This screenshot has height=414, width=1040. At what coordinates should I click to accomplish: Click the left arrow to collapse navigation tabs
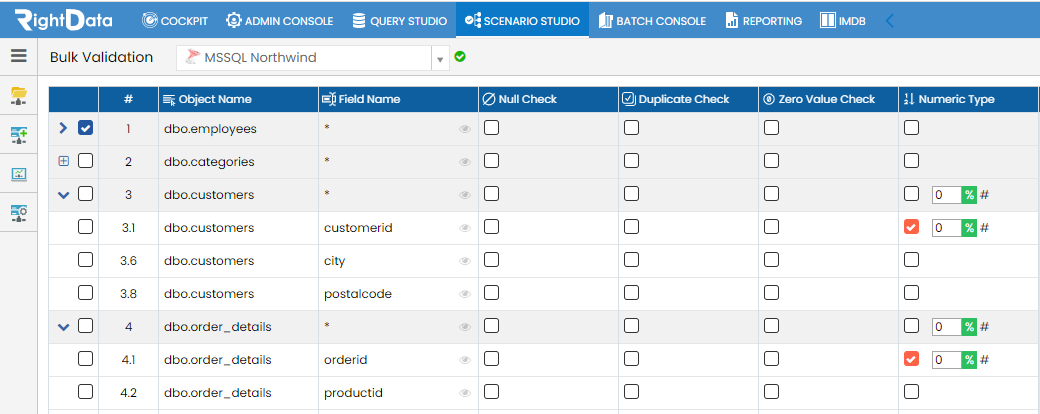tap(890, 21)
